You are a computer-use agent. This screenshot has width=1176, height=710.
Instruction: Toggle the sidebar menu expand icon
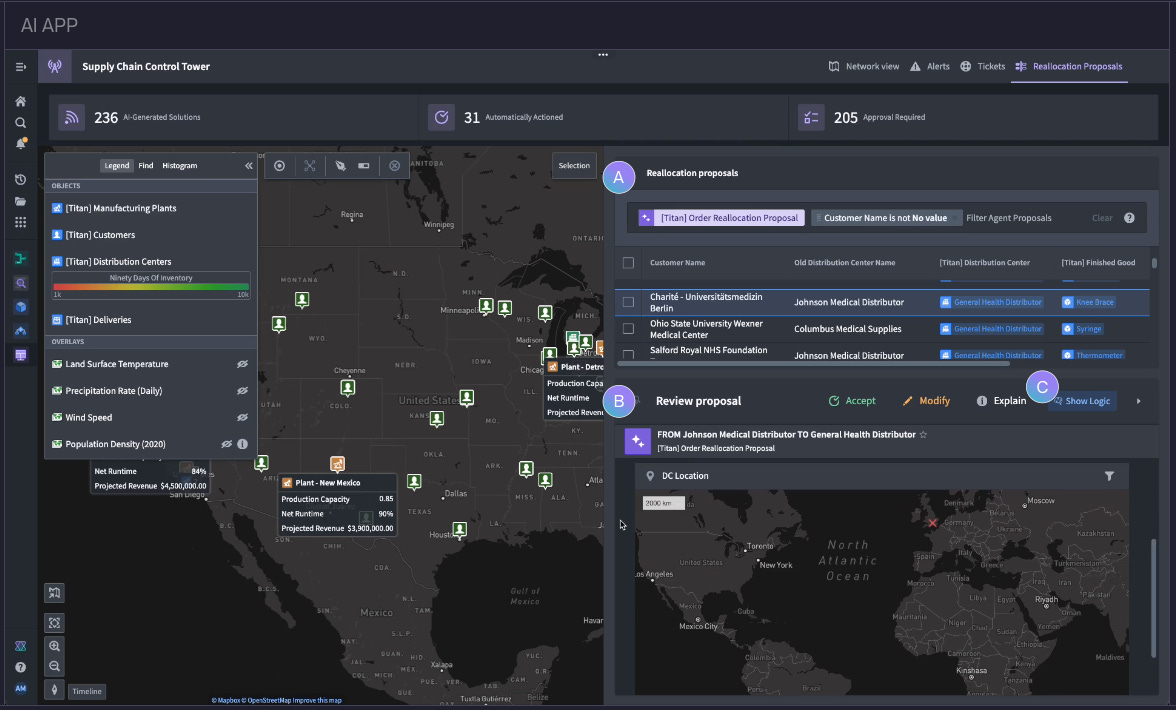tap(20, 67)
